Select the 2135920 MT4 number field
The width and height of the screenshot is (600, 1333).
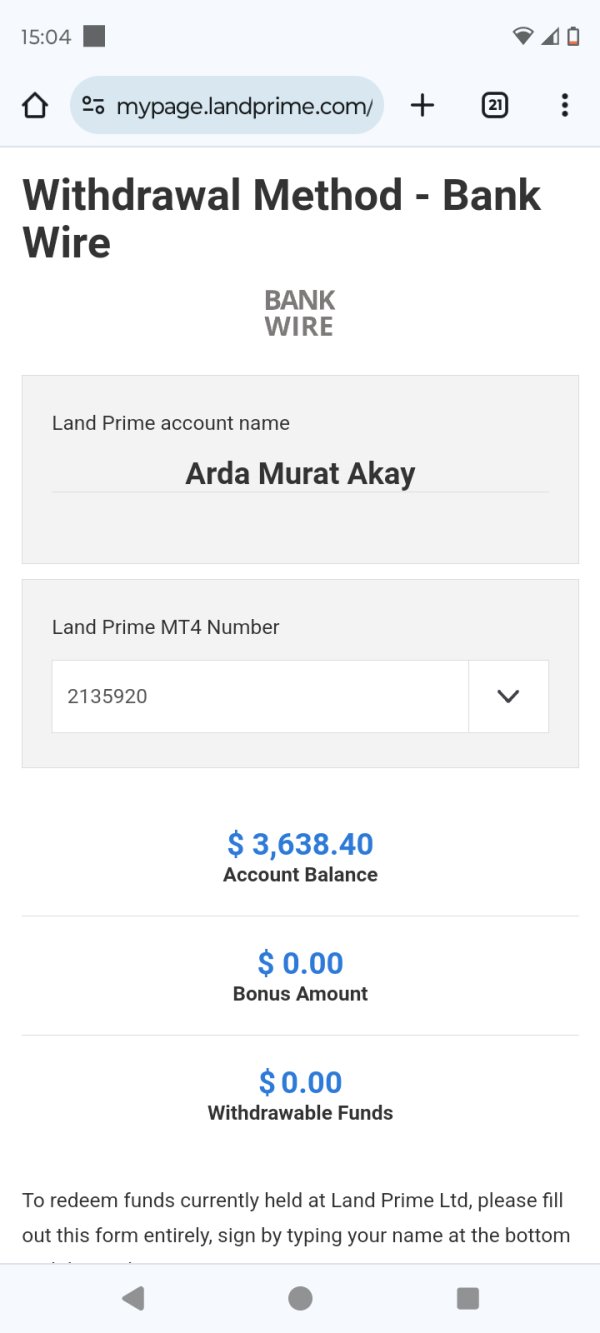[x=260, y=696]
